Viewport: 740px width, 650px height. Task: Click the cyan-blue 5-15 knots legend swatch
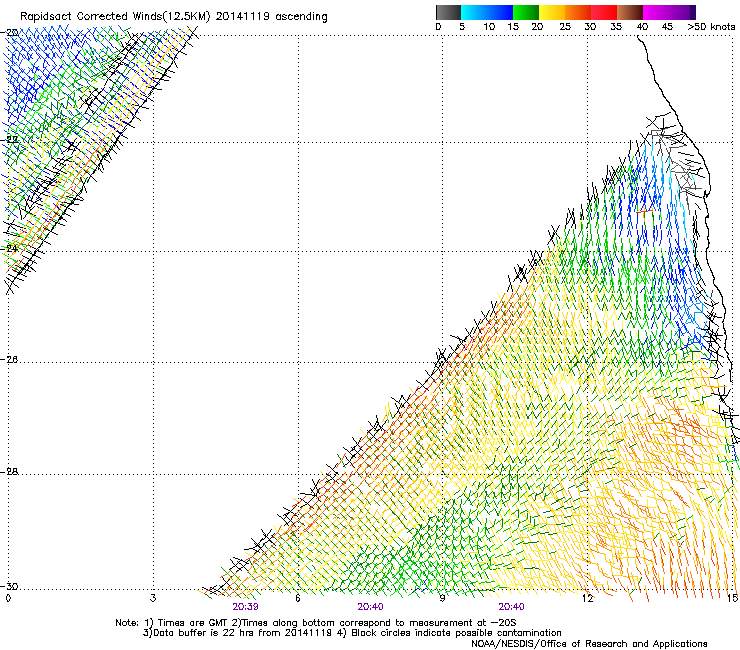point(487,12)
